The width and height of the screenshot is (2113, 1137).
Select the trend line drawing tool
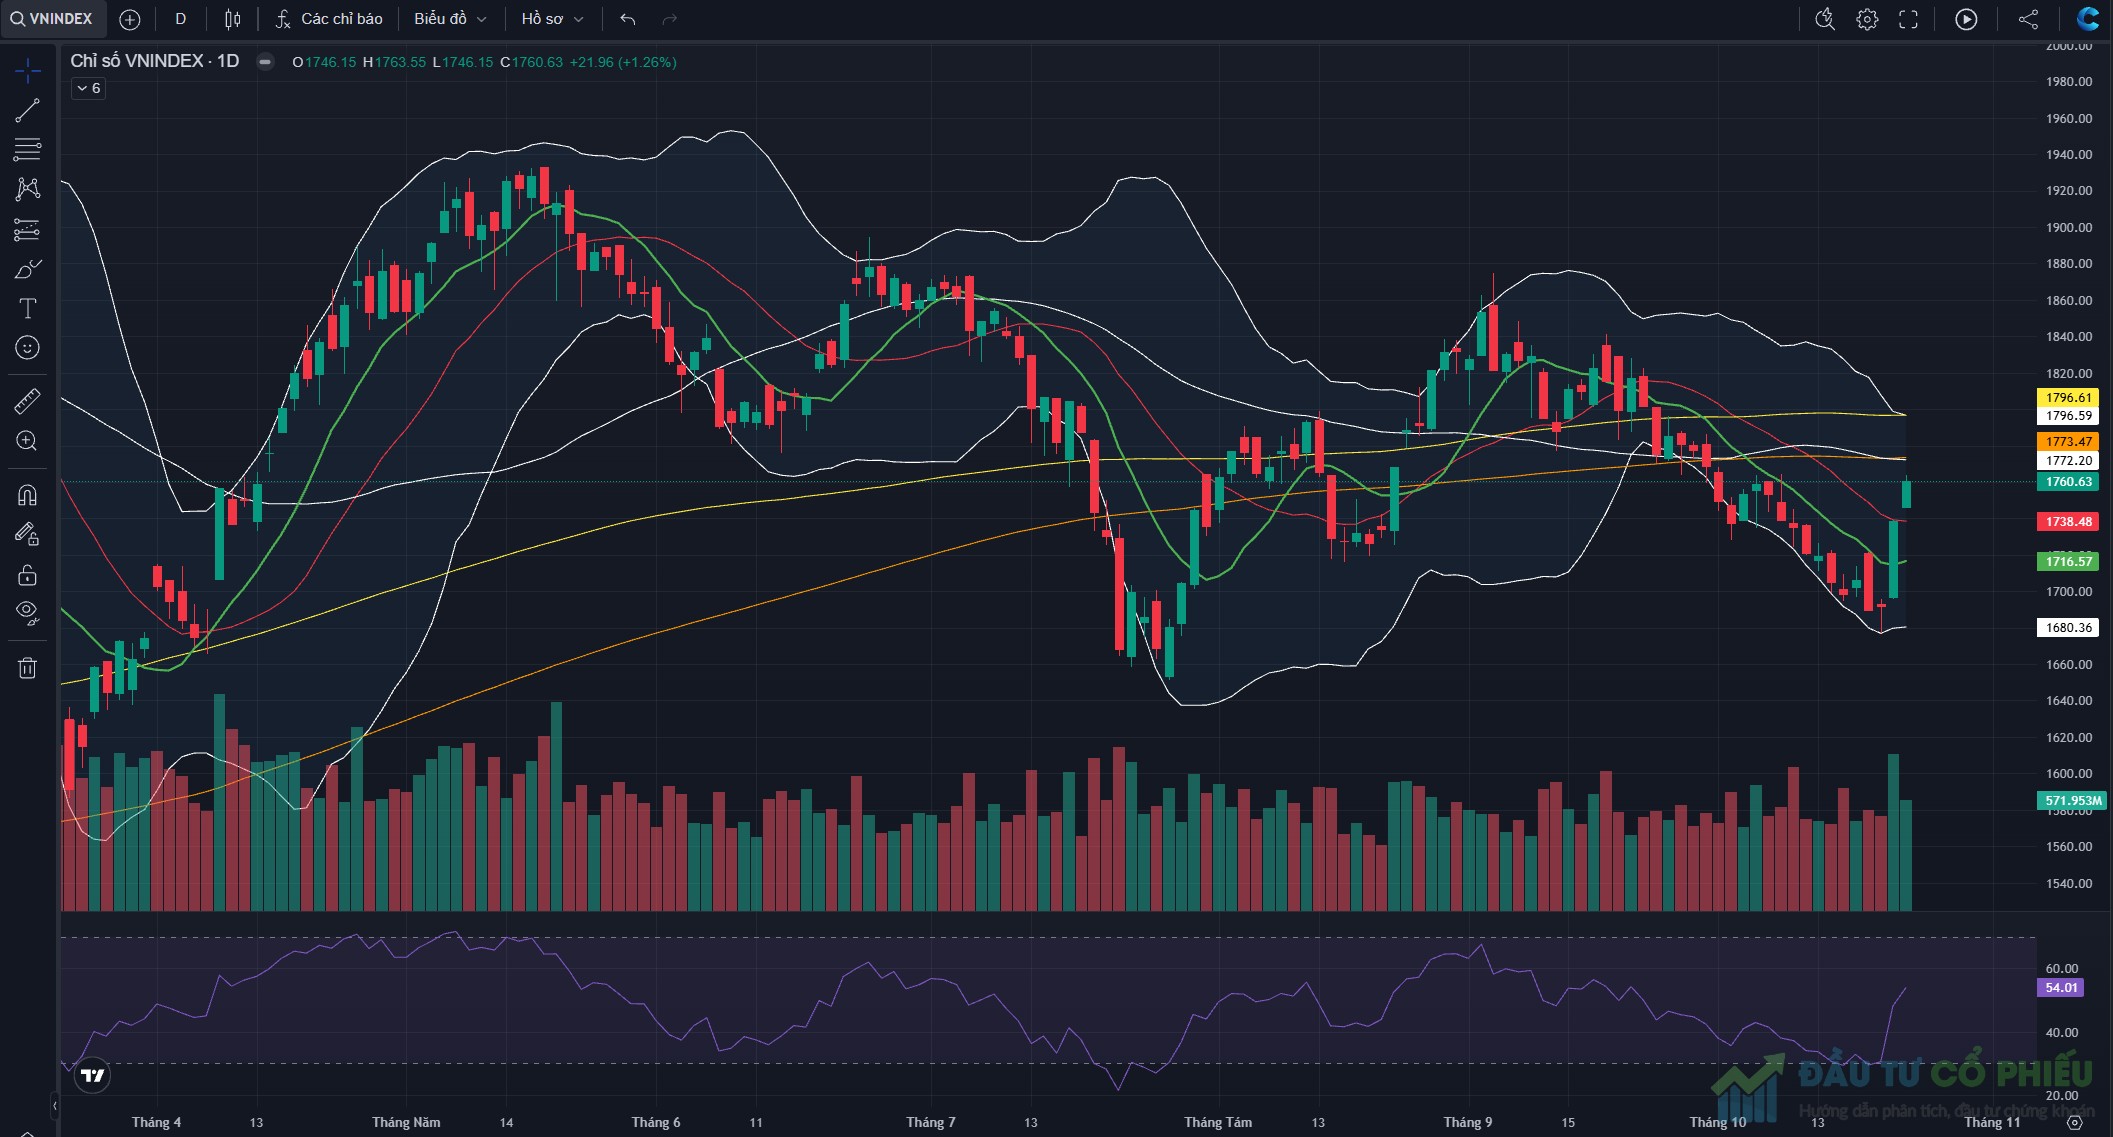[28, 110]
